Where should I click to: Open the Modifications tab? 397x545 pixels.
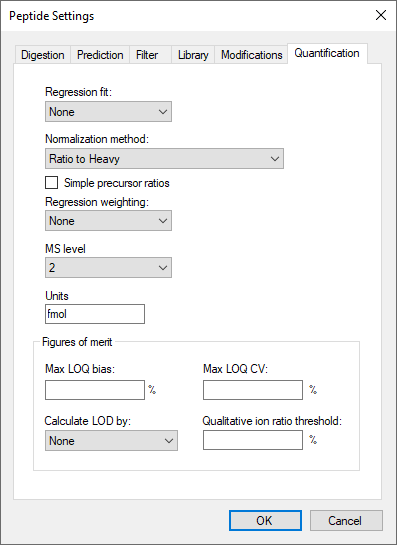pyautogui.click(x=251, y=55)
